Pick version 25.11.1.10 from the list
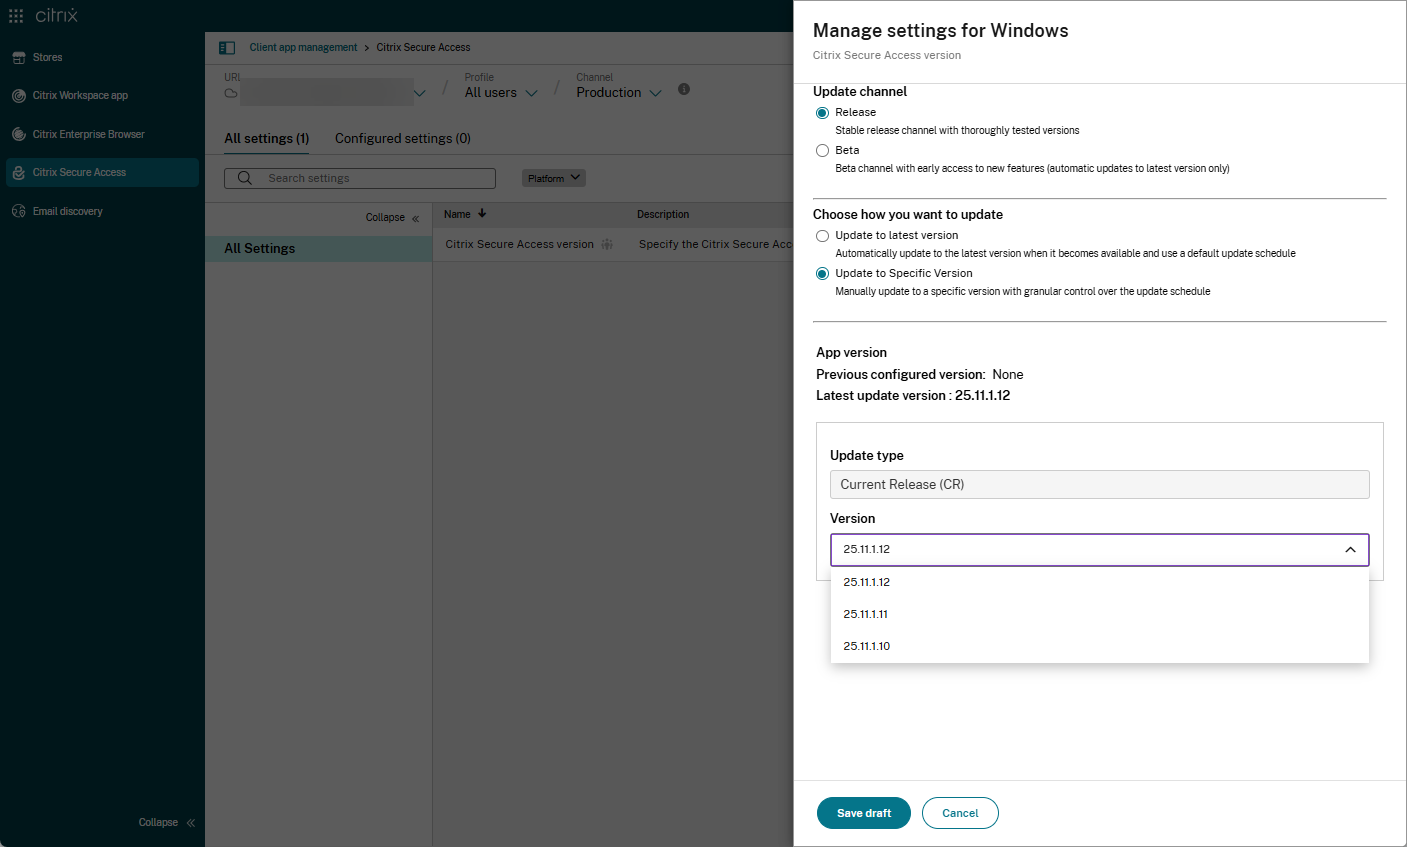 1100,646
